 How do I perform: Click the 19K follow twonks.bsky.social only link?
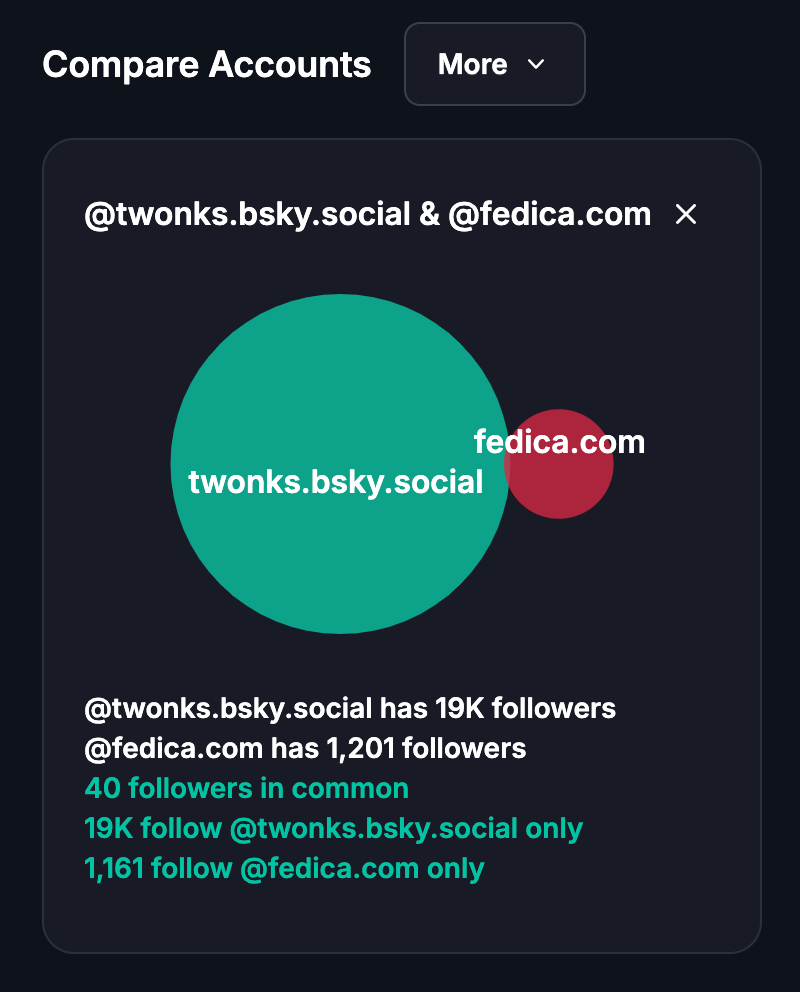click(332, 828)
